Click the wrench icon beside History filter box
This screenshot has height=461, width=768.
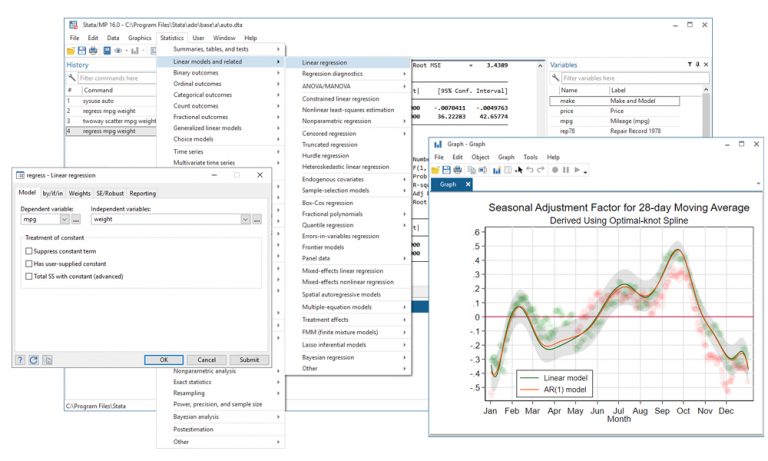pyautogui.click(x=72, y=78)
